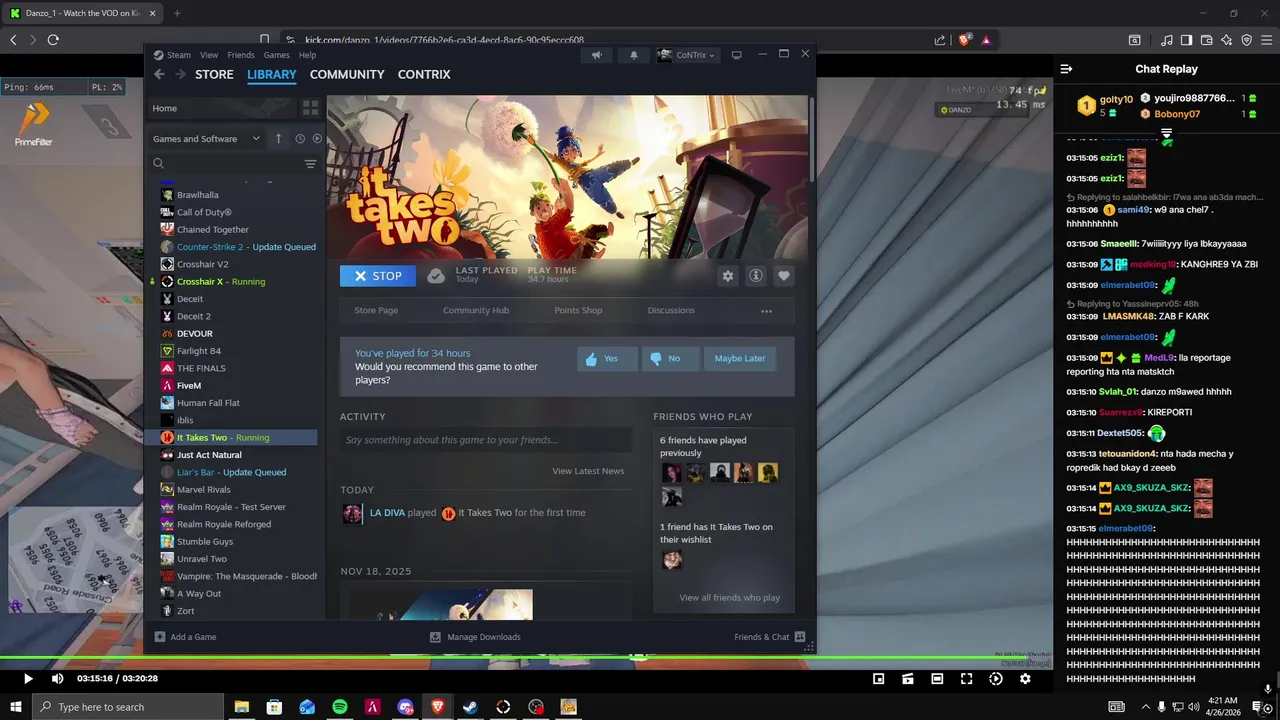The width and height of the screenshot is (1280, 720).
Task: Recommend game with Yes thumbs-up
Action: click(607, 358)
